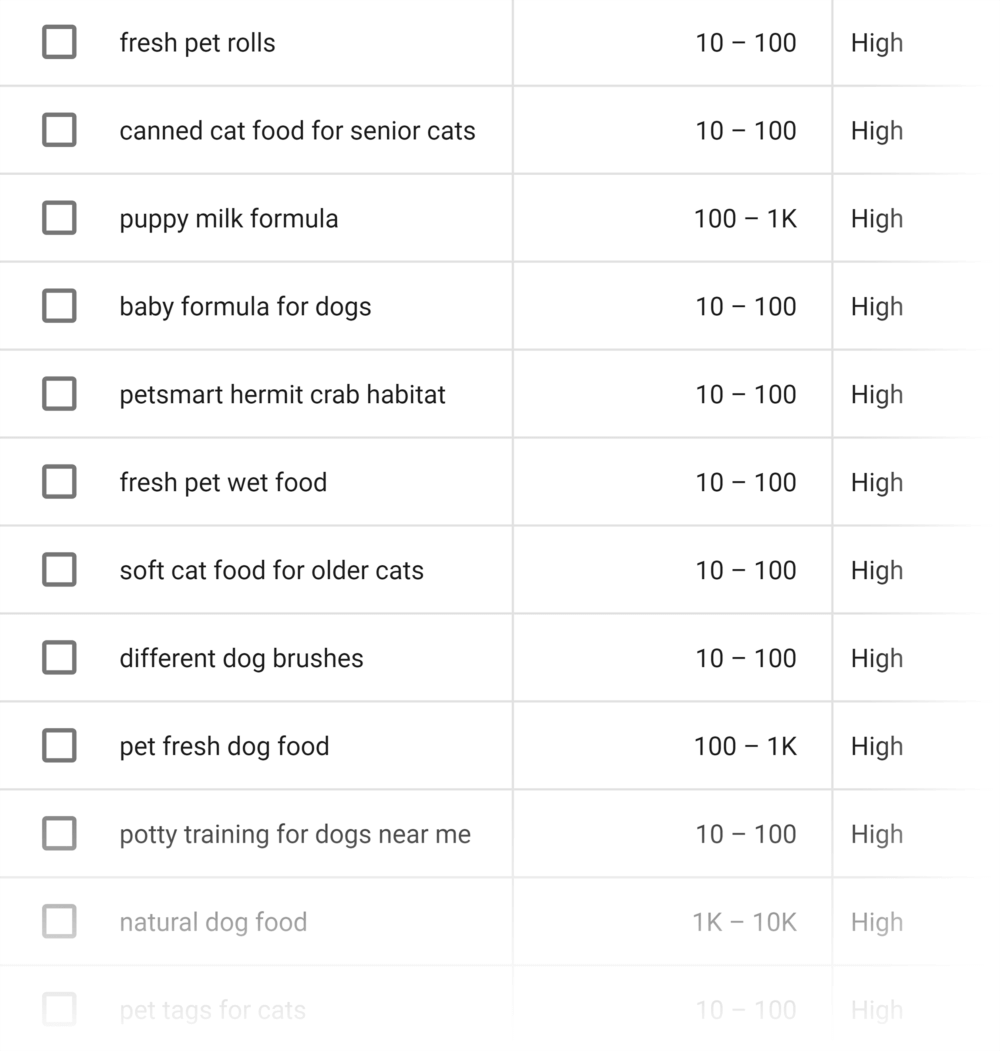Screen dimensions: 1000x1051
Task: Click the keyword text puppy milk formula
Action: tap(229, 219)
